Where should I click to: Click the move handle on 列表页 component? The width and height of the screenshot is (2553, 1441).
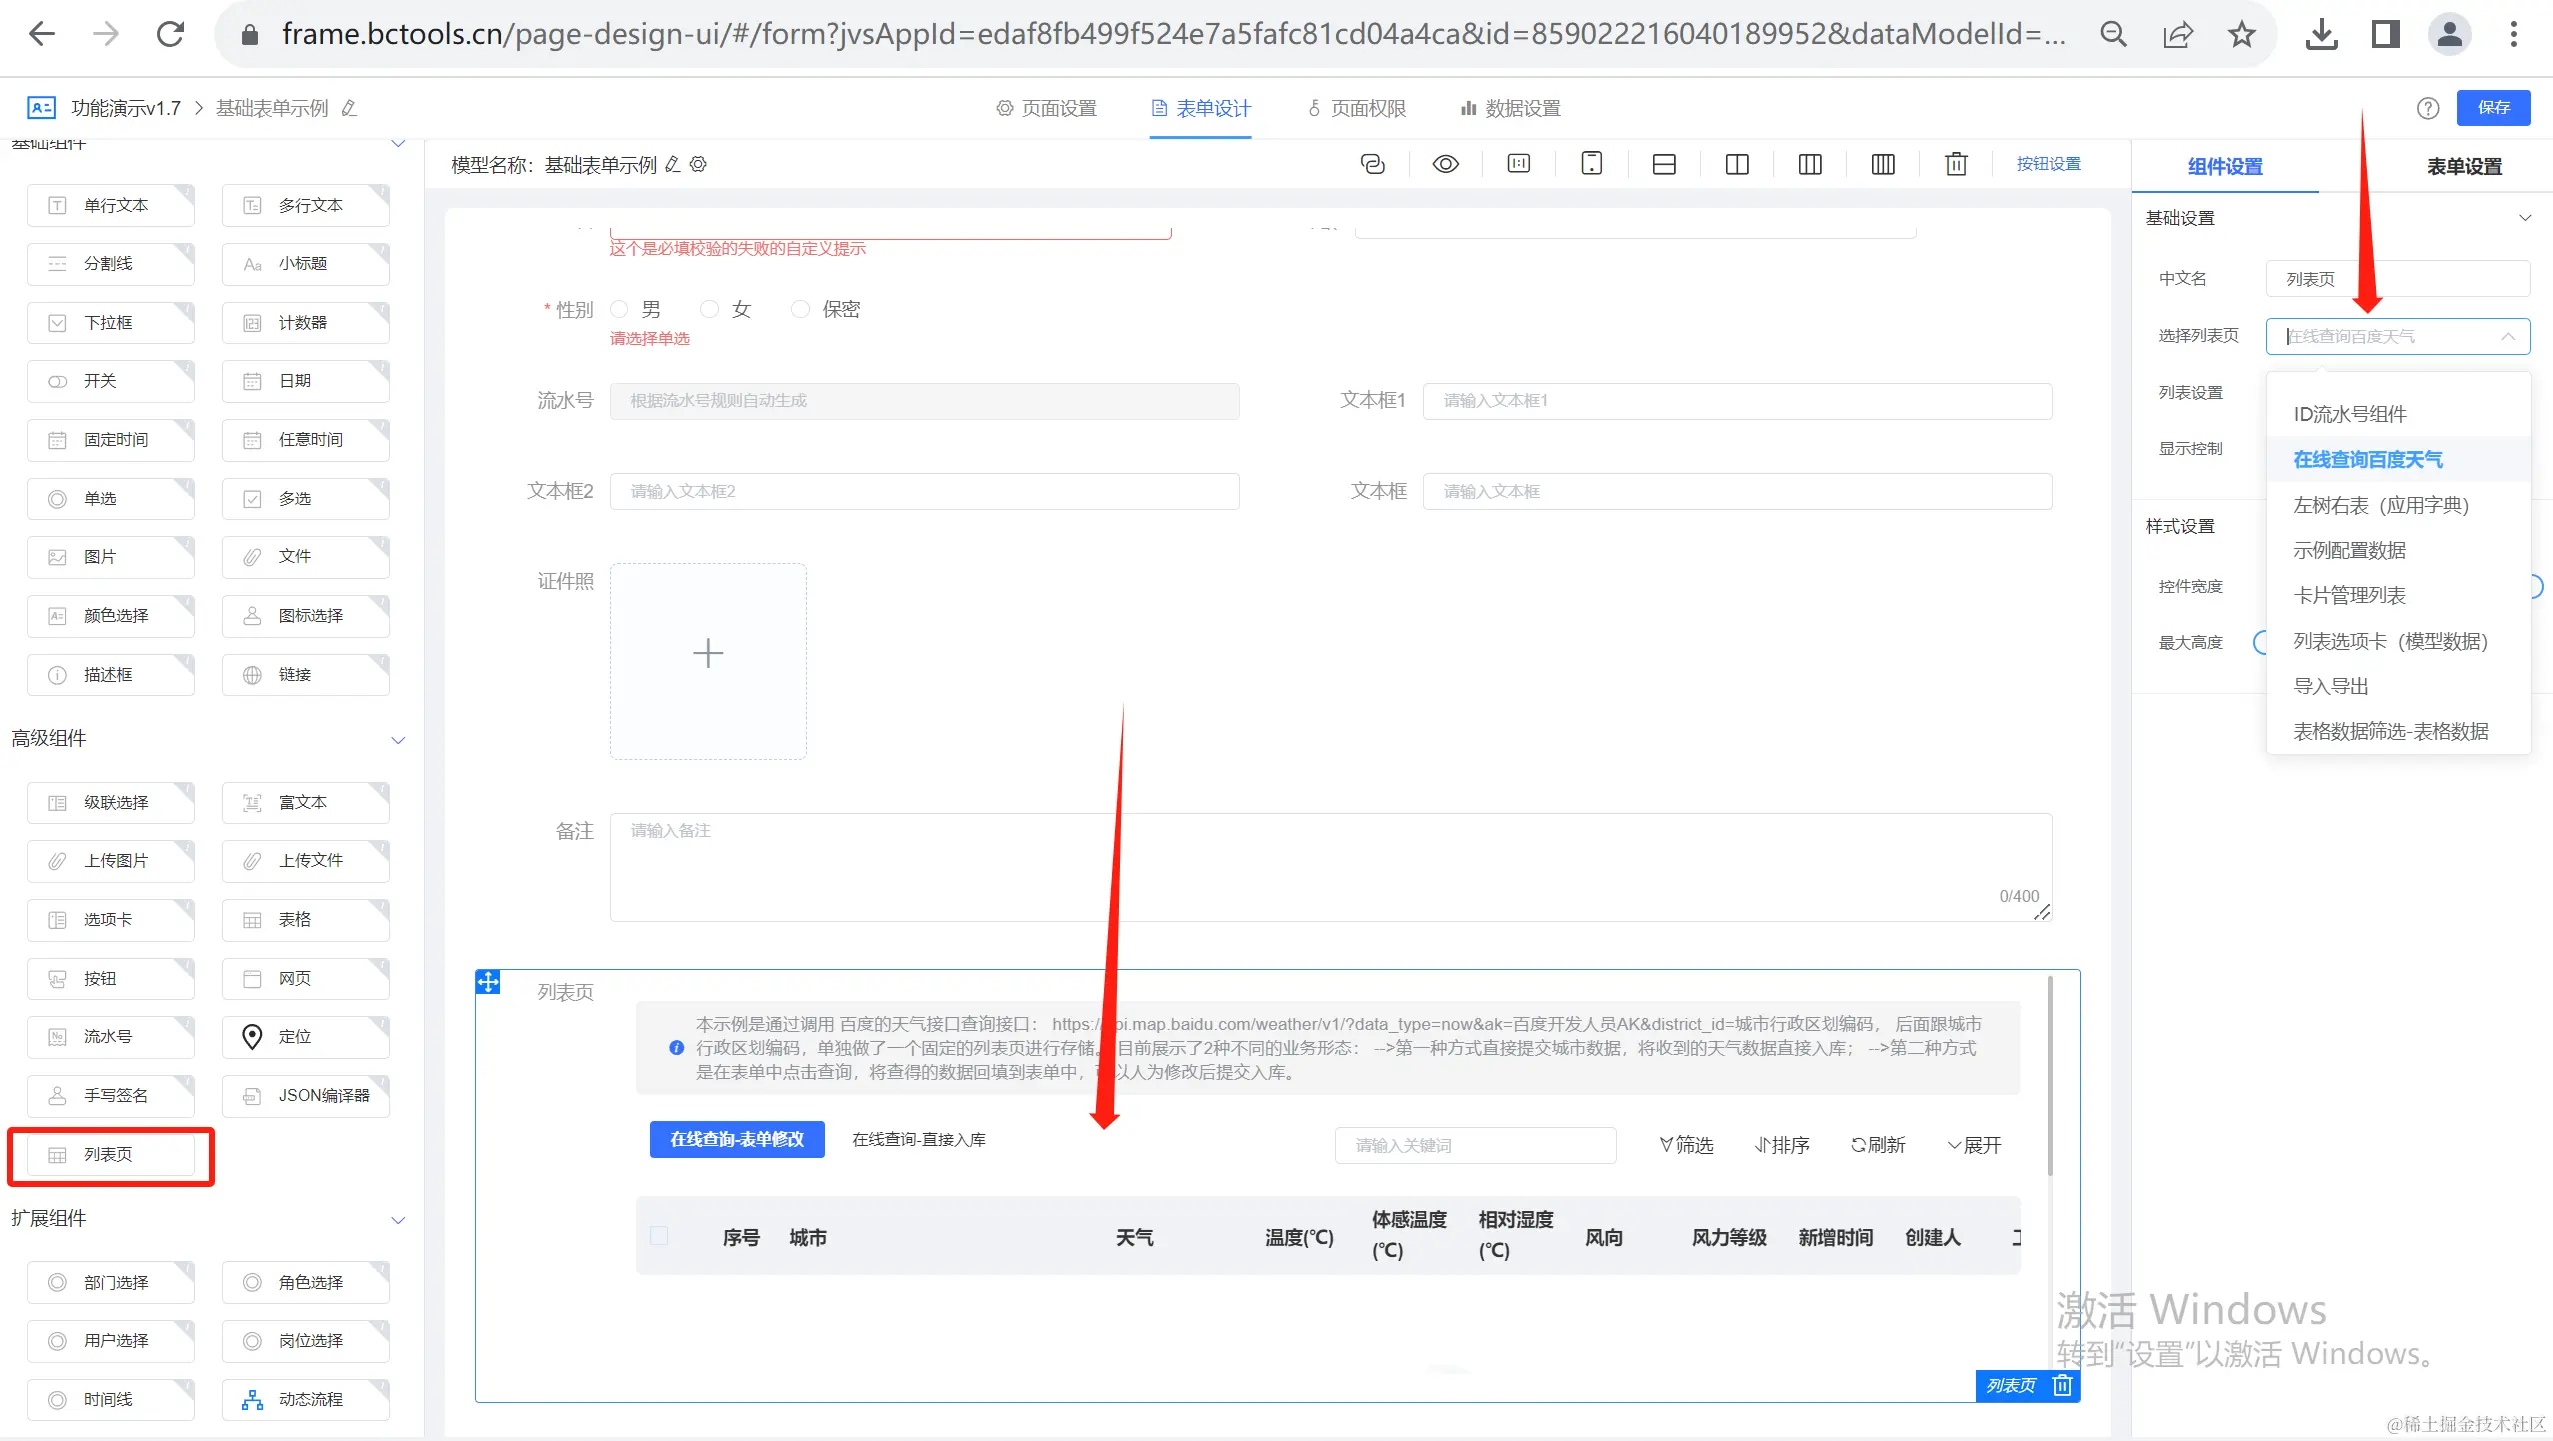(x=488, y=982)
